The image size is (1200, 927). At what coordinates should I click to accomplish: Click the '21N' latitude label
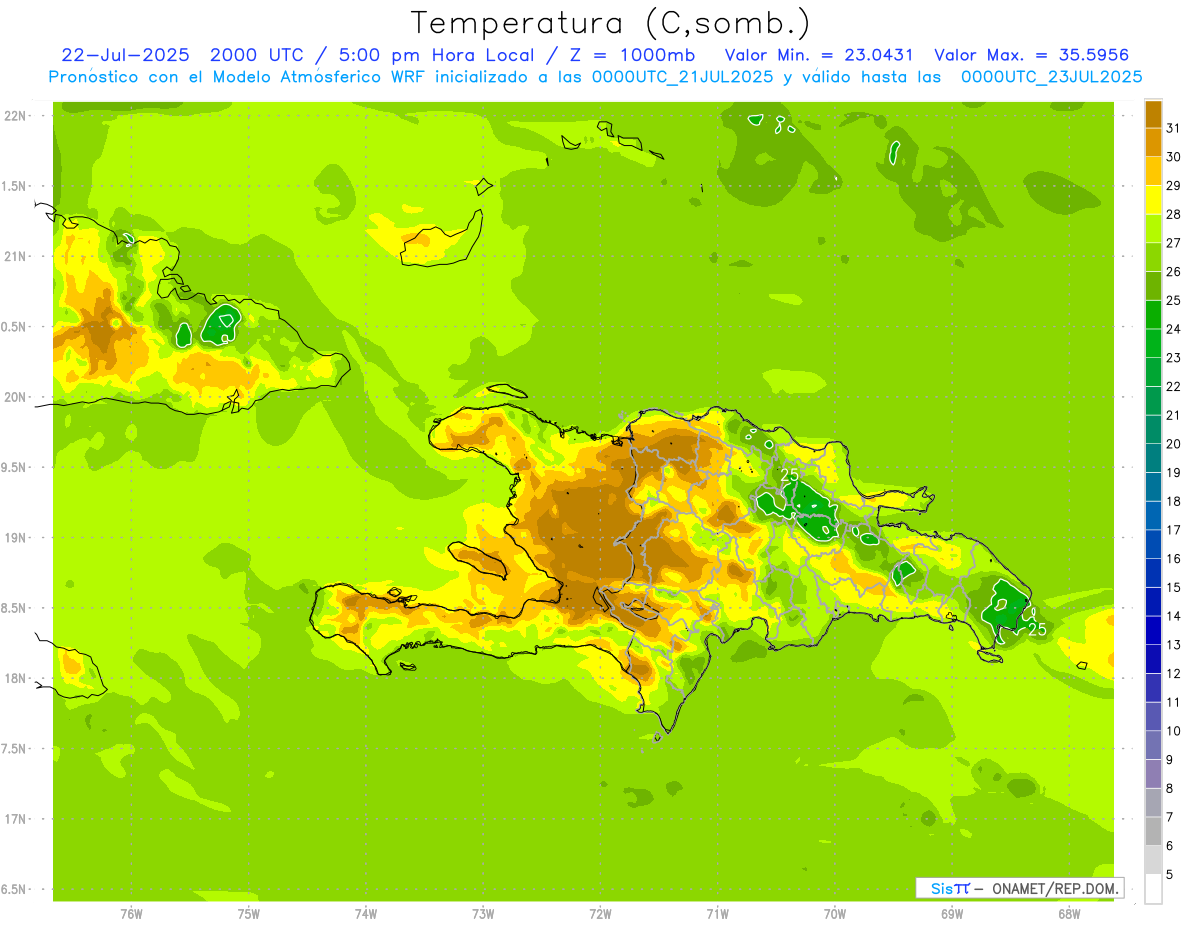16,256
